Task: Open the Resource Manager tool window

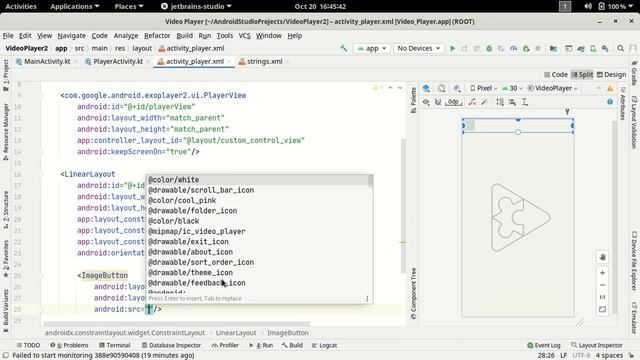Action: coord(6,131)
